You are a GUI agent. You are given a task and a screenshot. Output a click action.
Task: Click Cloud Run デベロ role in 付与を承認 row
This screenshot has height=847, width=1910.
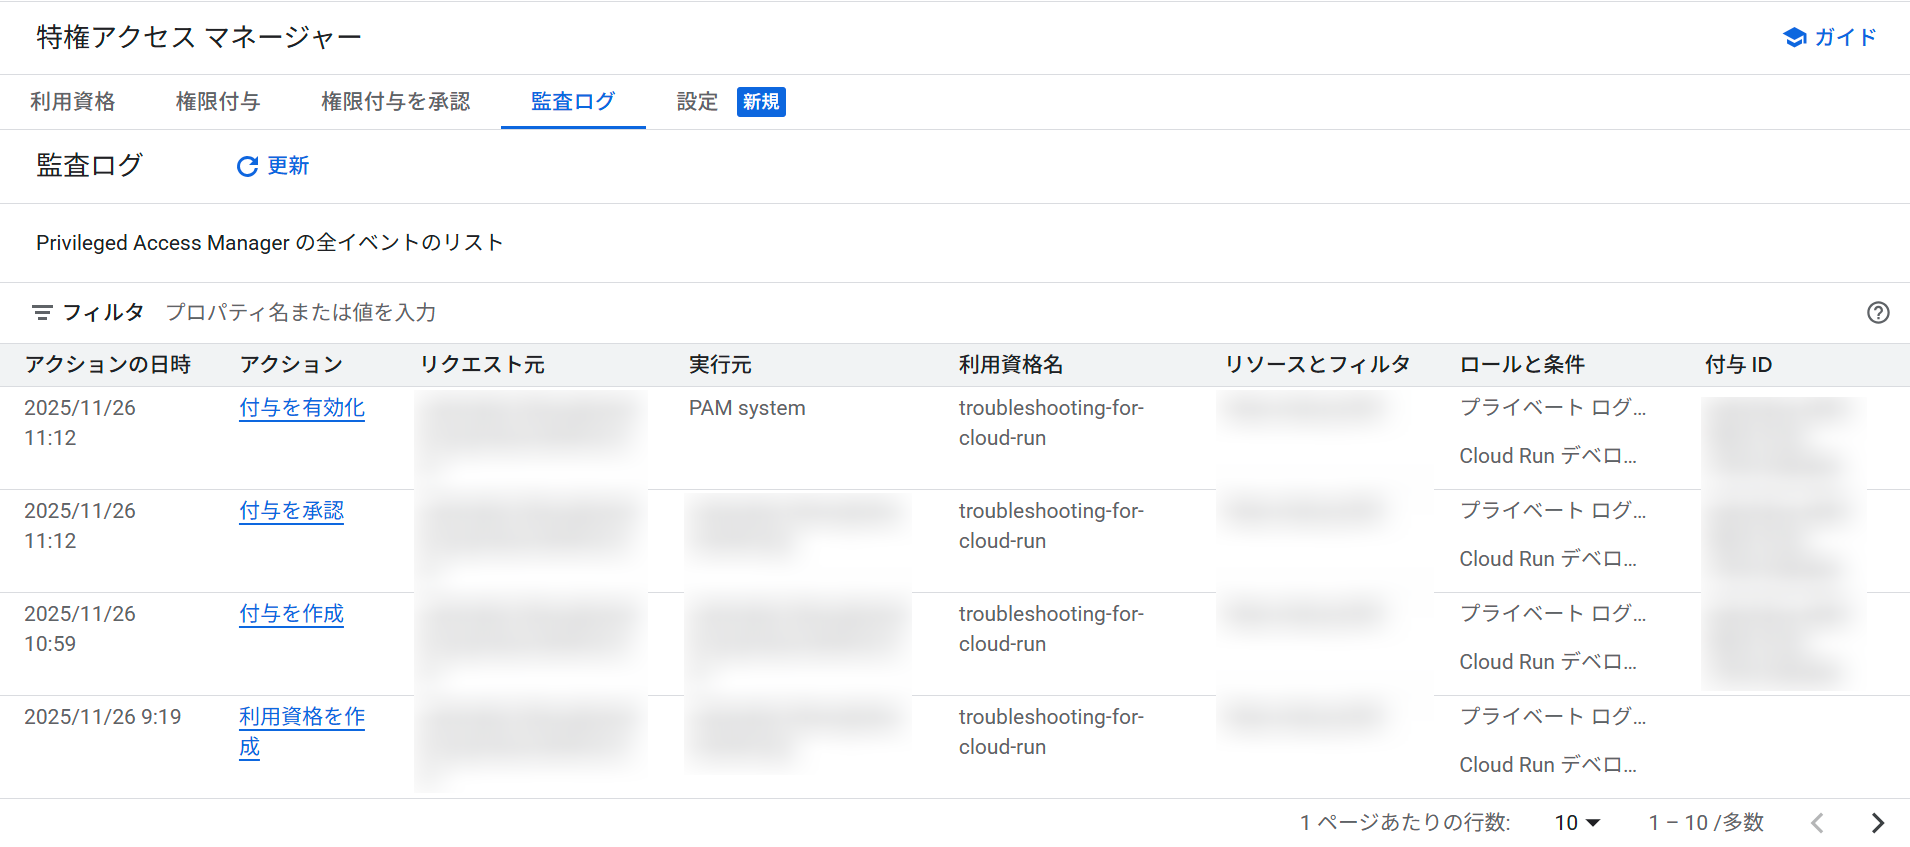pos(1547,559)
